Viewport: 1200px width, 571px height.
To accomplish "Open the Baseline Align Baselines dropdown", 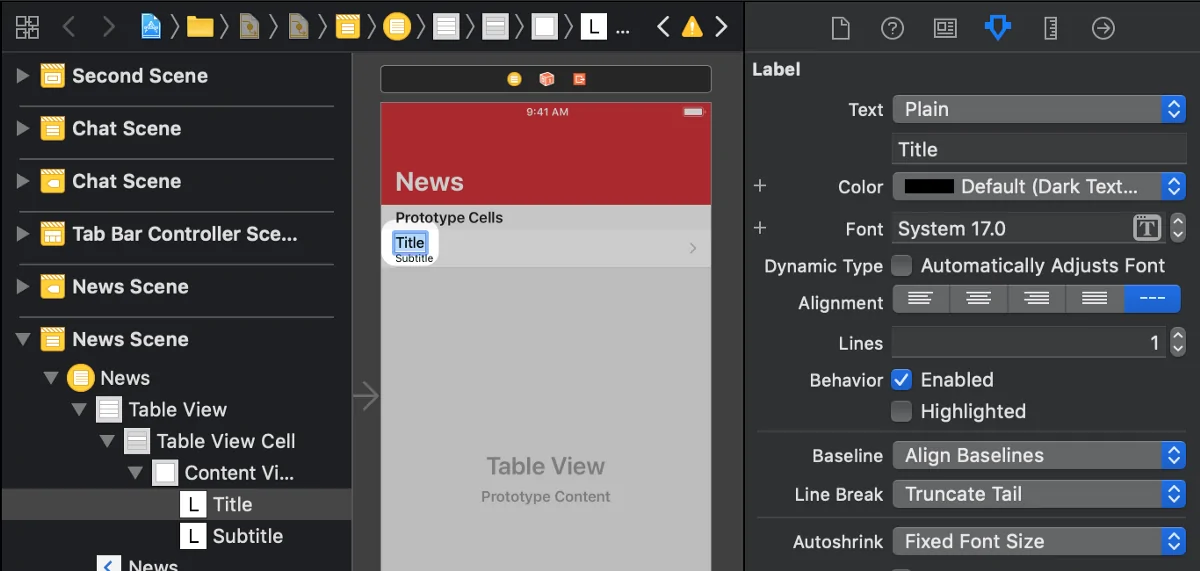I will click(1038, 456).
